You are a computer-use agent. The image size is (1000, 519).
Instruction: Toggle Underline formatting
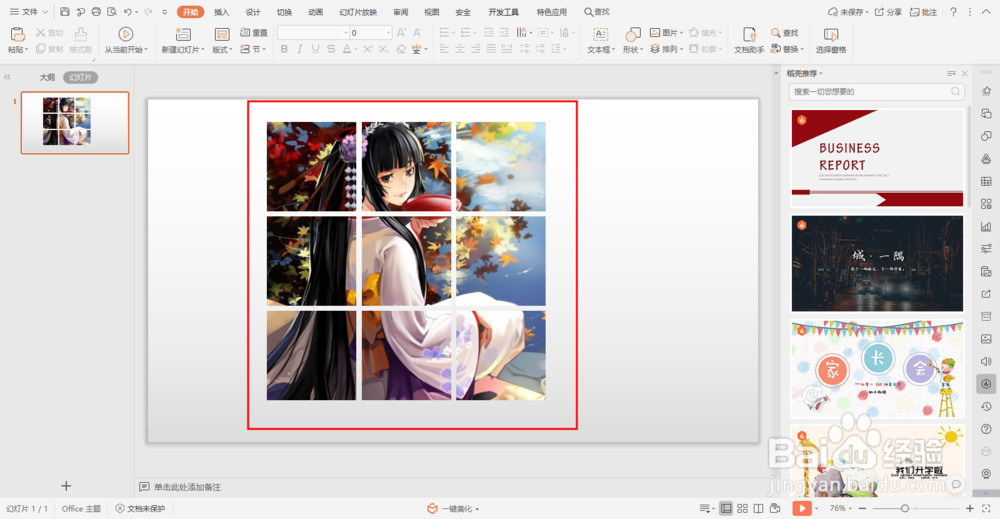[315, 49]
